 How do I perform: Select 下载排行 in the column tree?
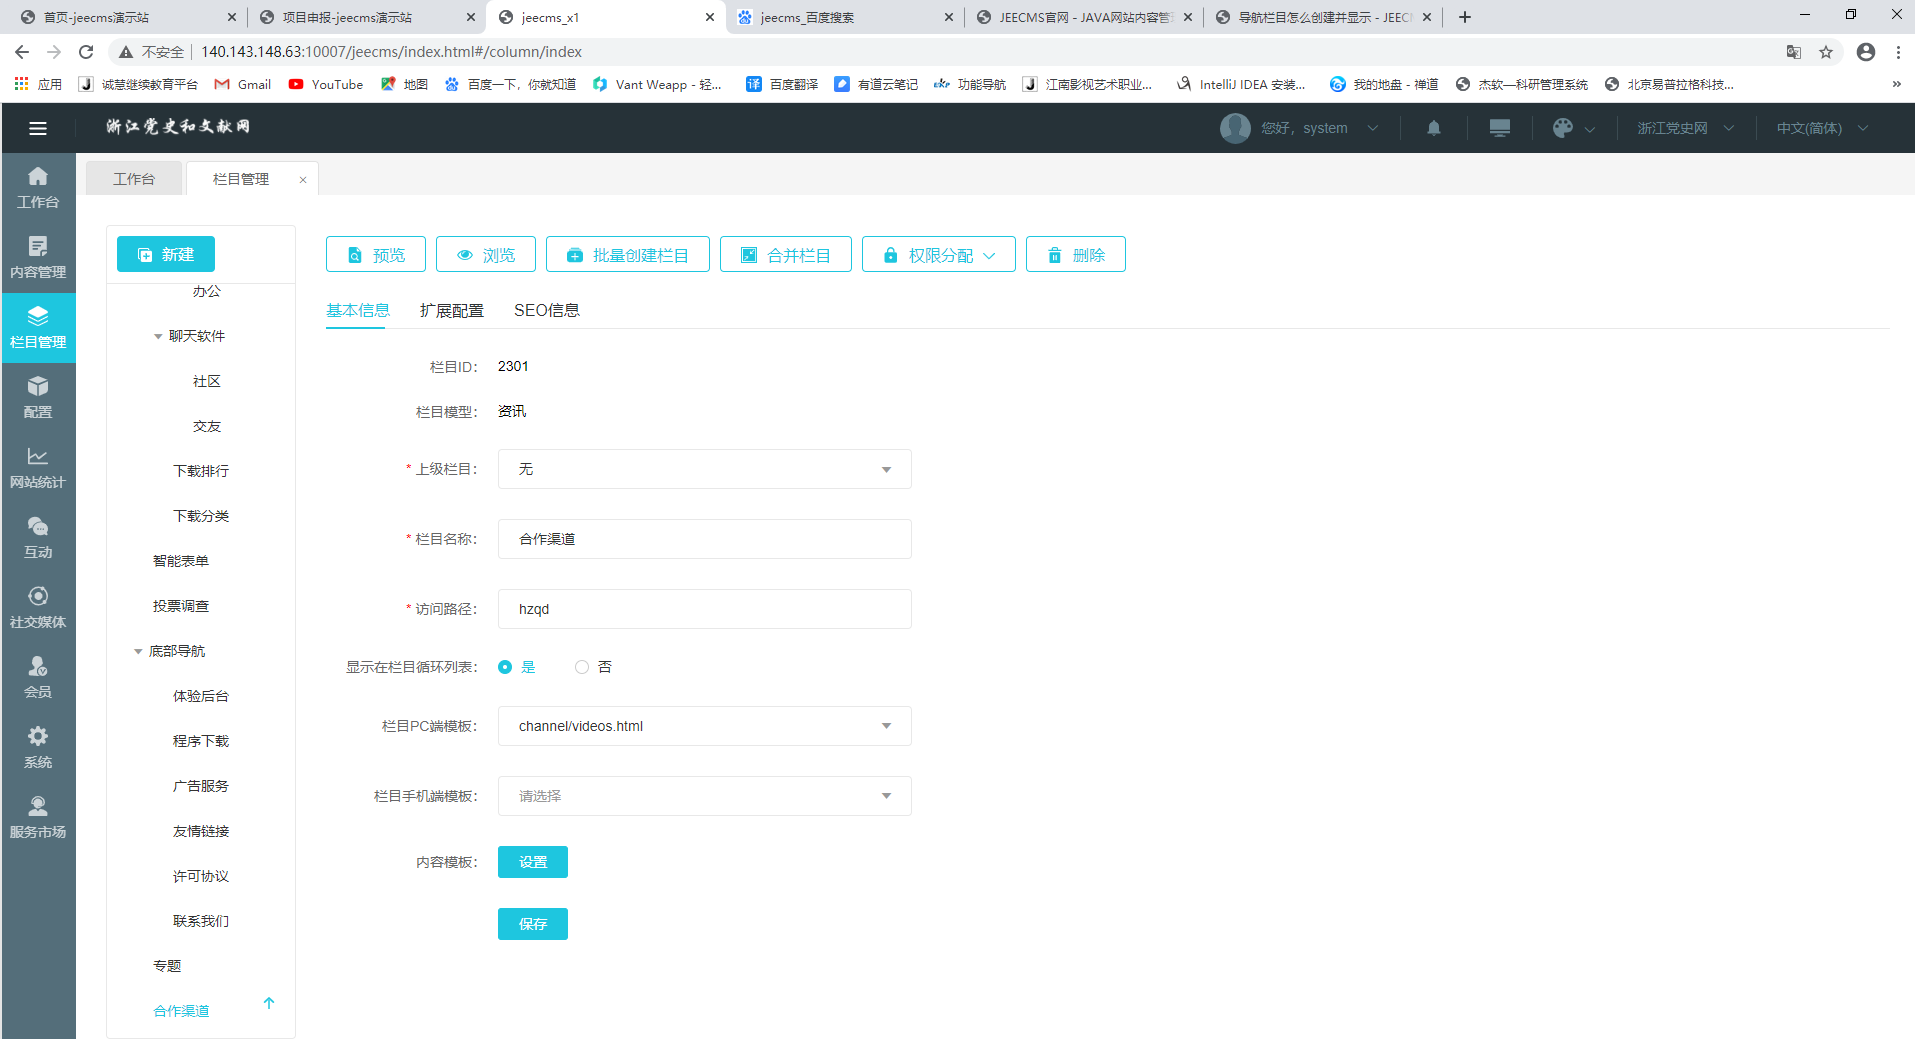201,471
